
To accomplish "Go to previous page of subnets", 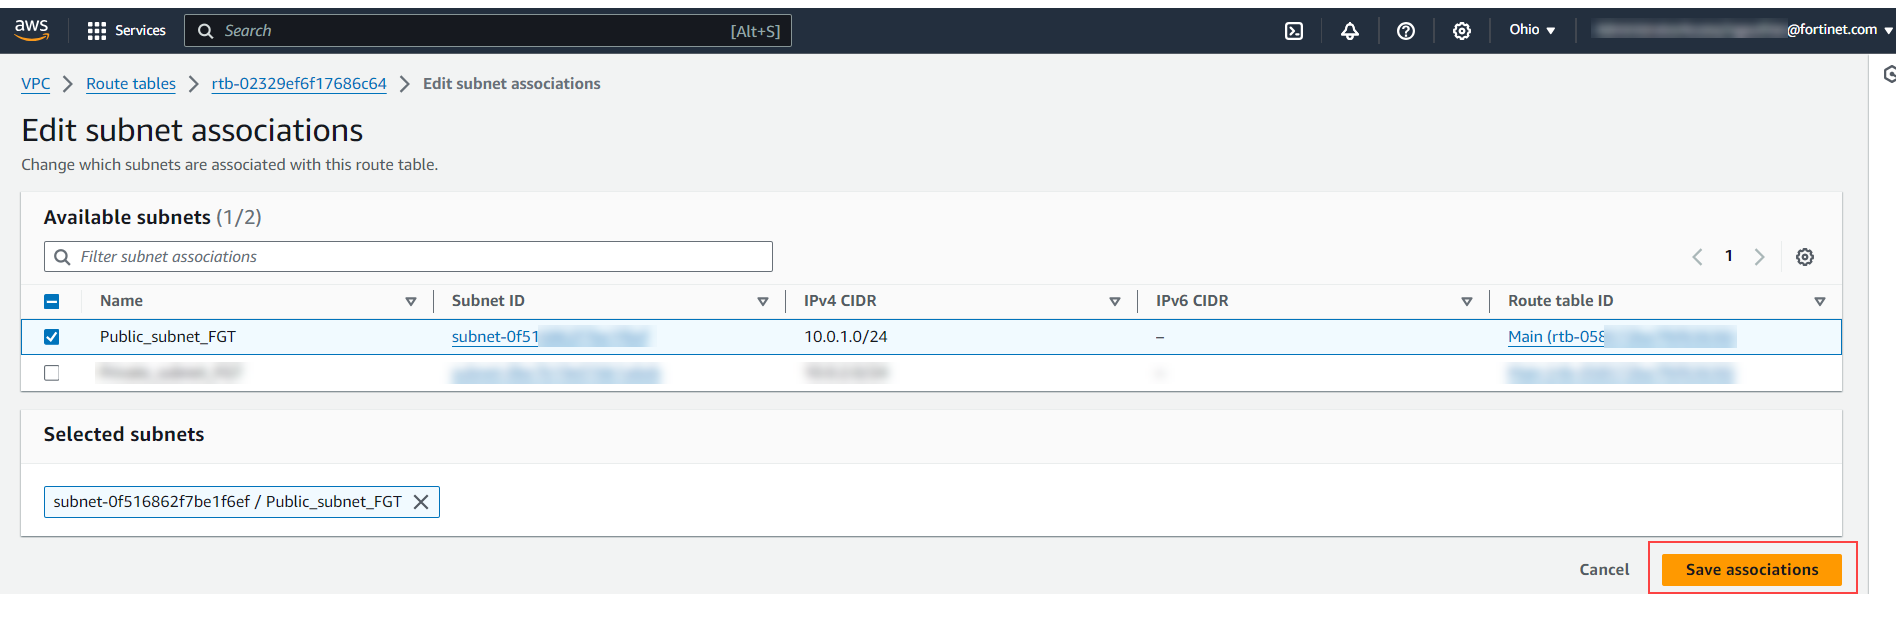I will coord(1697,257).
